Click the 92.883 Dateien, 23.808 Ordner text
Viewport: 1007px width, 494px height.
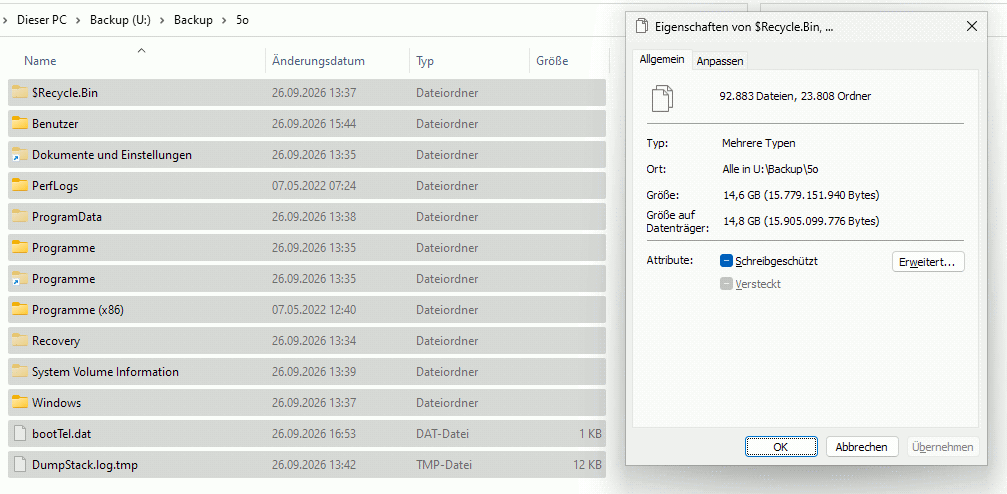795,96
